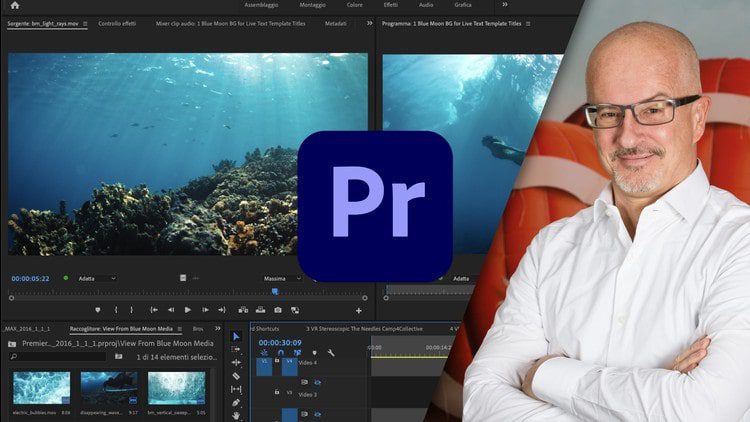Image resolution: width=750 pixels, height=422 pixels.
Task: Open Controllo effetti tab
Action: (x=117, y=23)
